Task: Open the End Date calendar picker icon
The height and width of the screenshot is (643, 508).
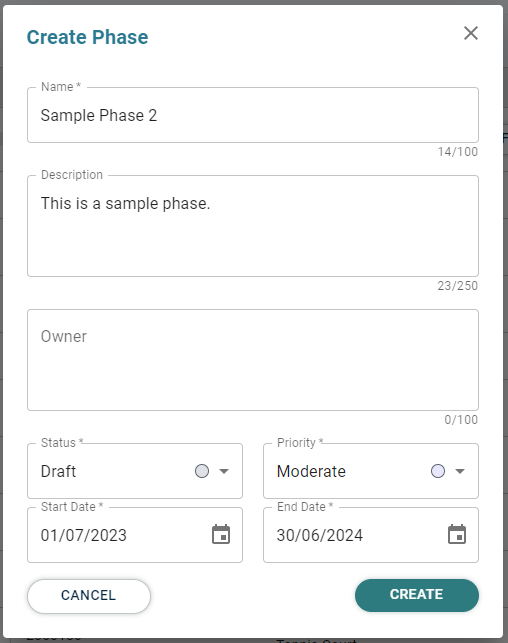Action: (457, 534)
